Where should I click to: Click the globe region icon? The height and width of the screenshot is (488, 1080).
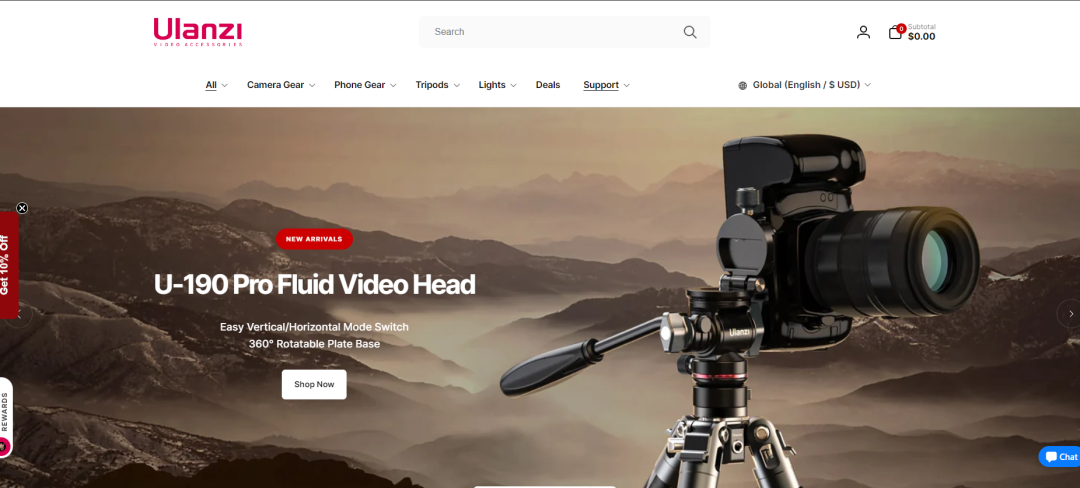pyautogui.click(x=742, y=85)
